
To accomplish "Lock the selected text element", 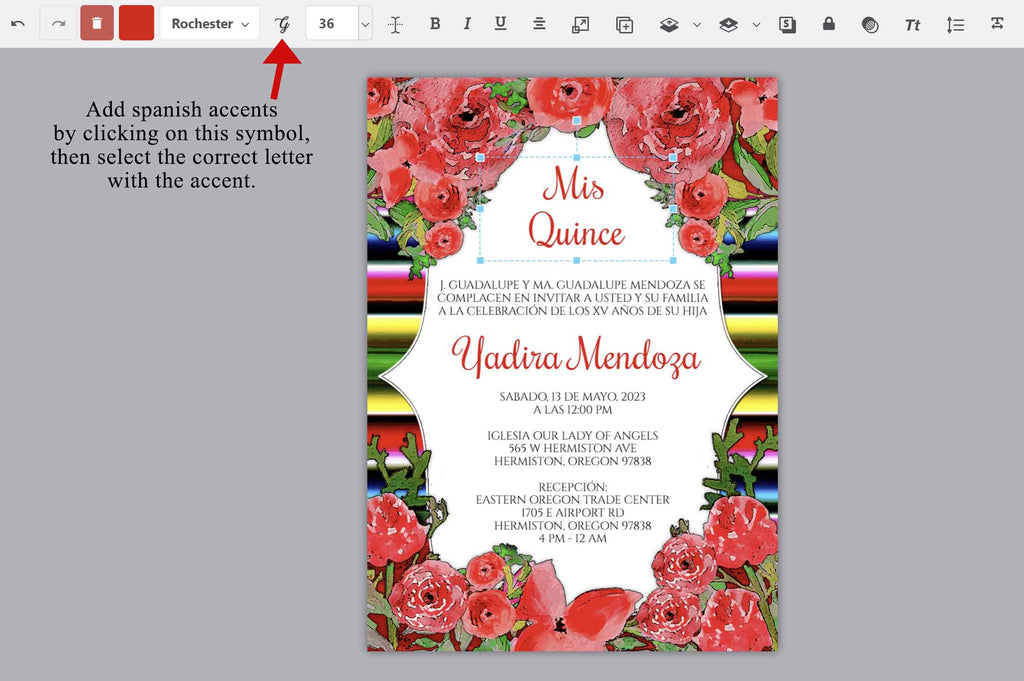I will coord(828,22).
